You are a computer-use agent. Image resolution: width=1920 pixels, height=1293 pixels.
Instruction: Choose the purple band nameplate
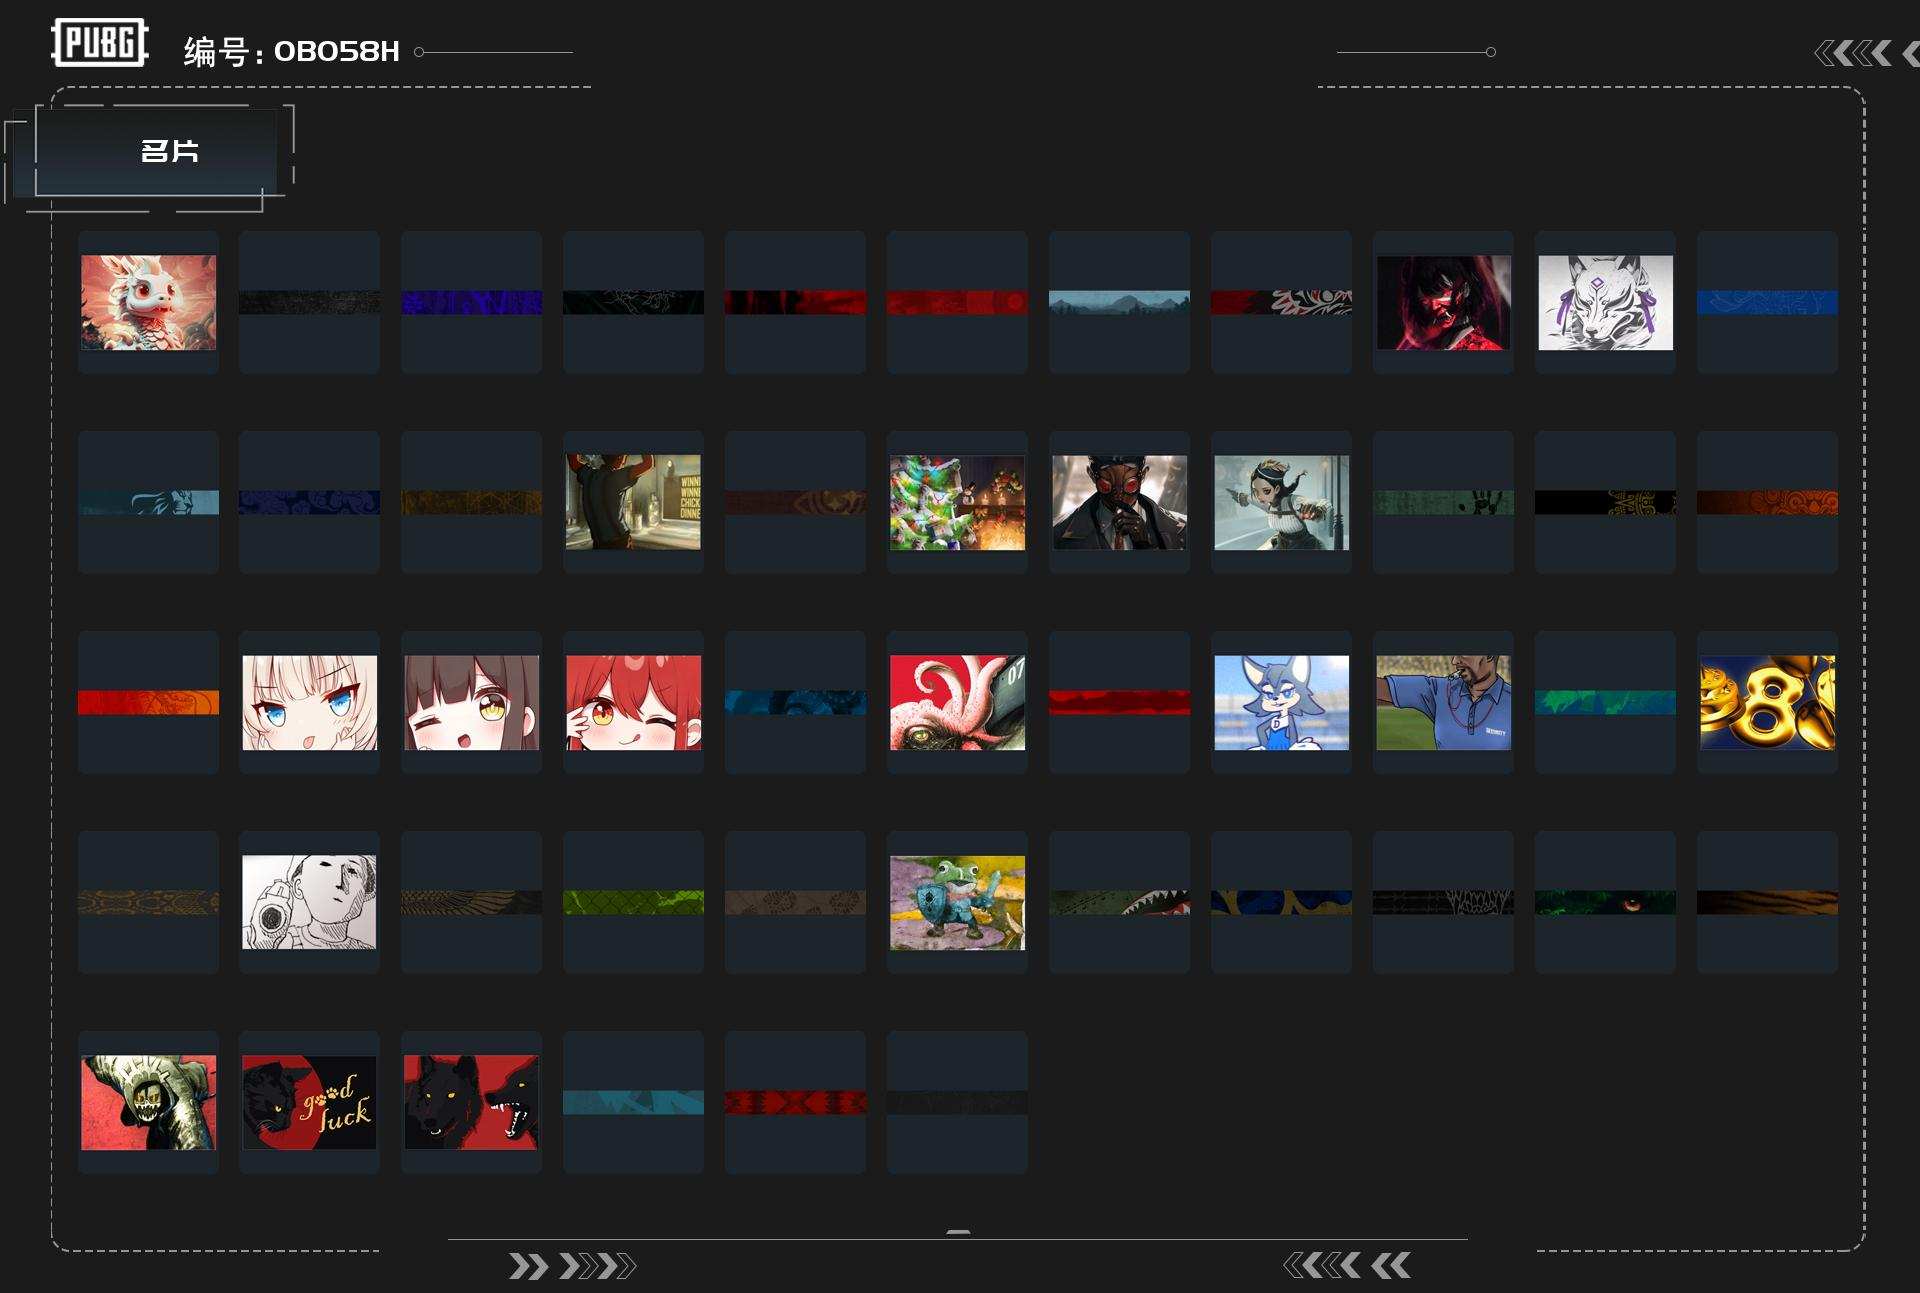472,302
